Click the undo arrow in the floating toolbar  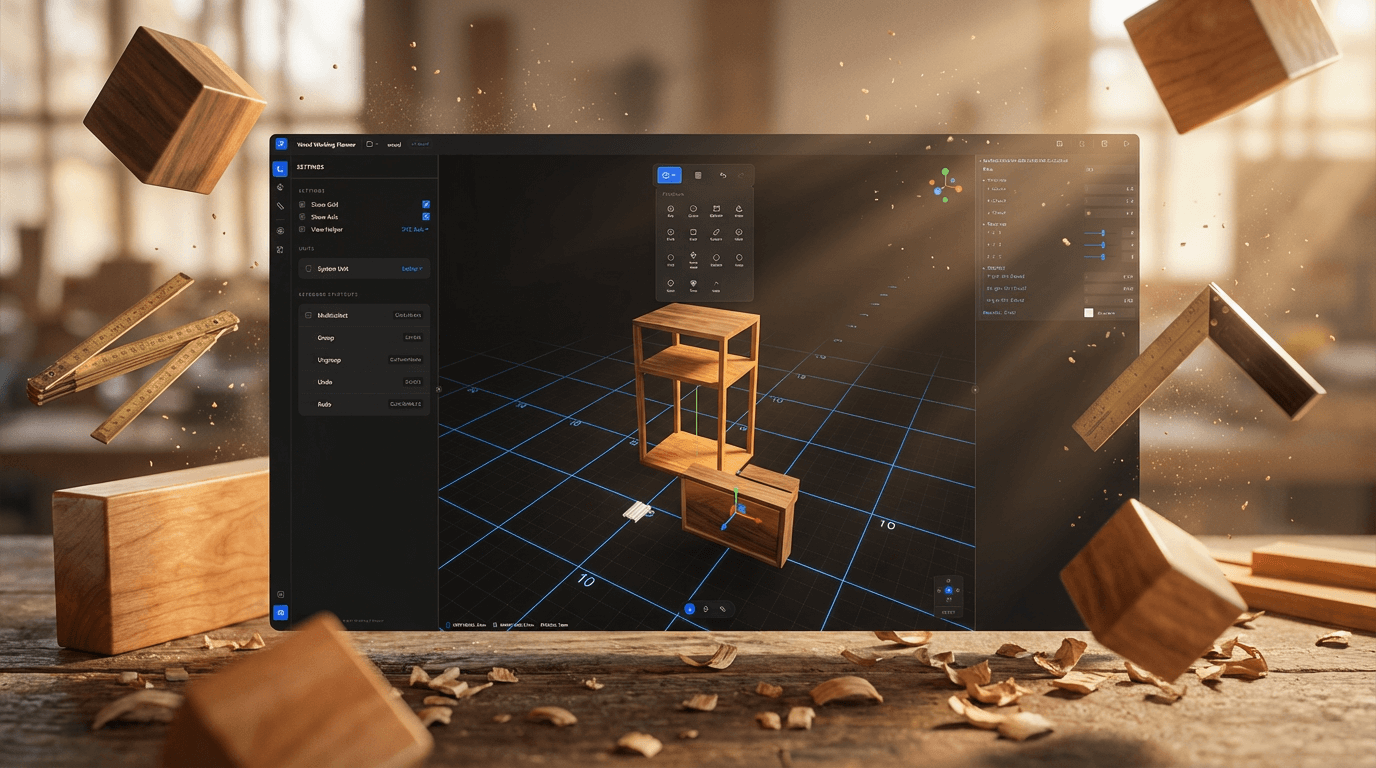click(x=723, y=175)
